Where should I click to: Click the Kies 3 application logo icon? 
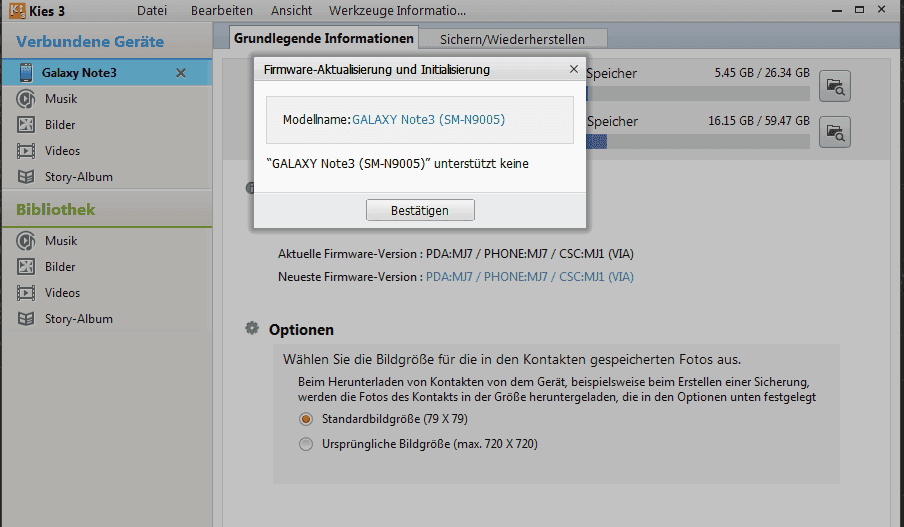pos(17,10)
